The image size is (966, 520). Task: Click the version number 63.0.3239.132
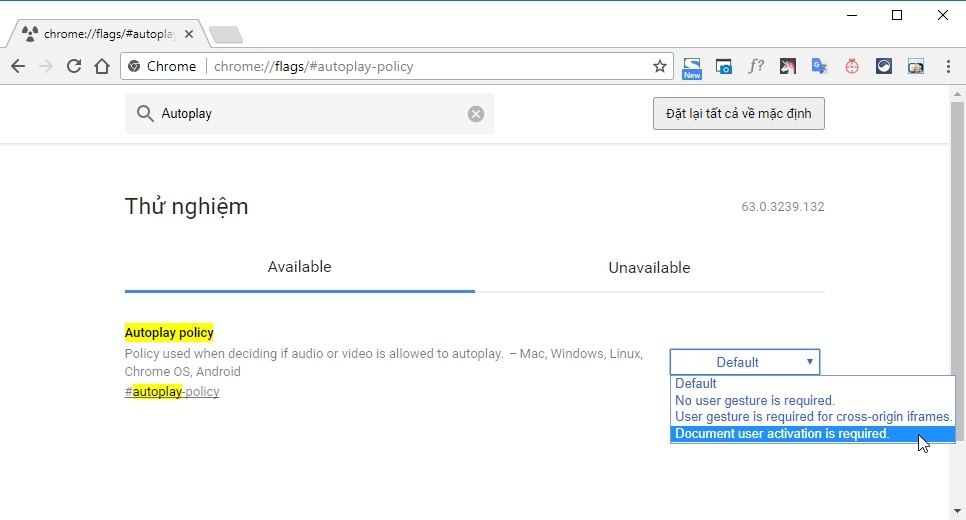pos(782,206)
